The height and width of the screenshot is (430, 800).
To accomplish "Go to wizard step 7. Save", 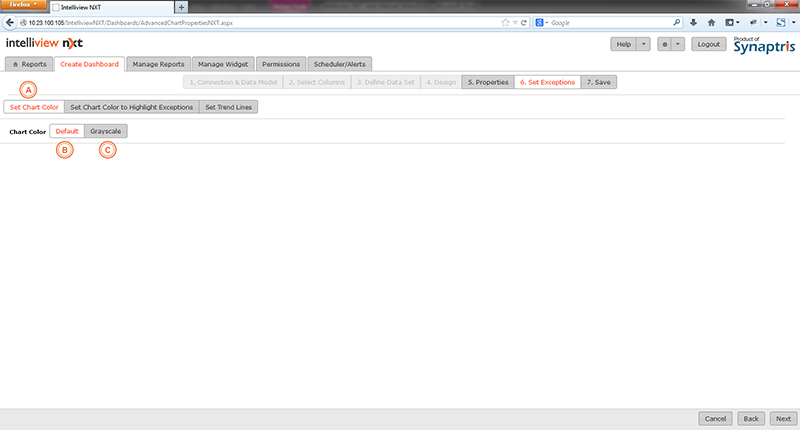I will tap(598, 82).
